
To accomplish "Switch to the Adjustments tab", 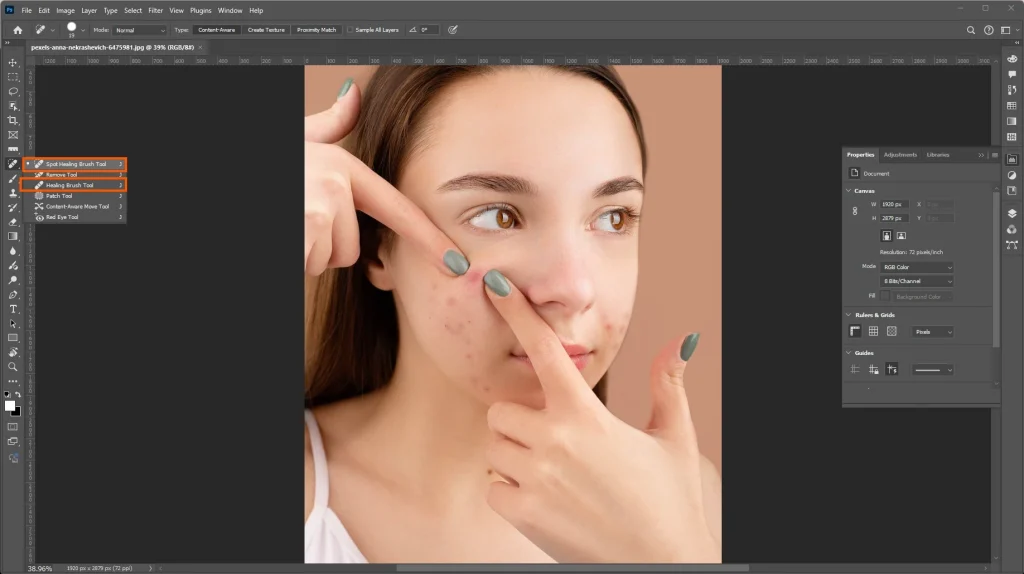I will 900,155.
